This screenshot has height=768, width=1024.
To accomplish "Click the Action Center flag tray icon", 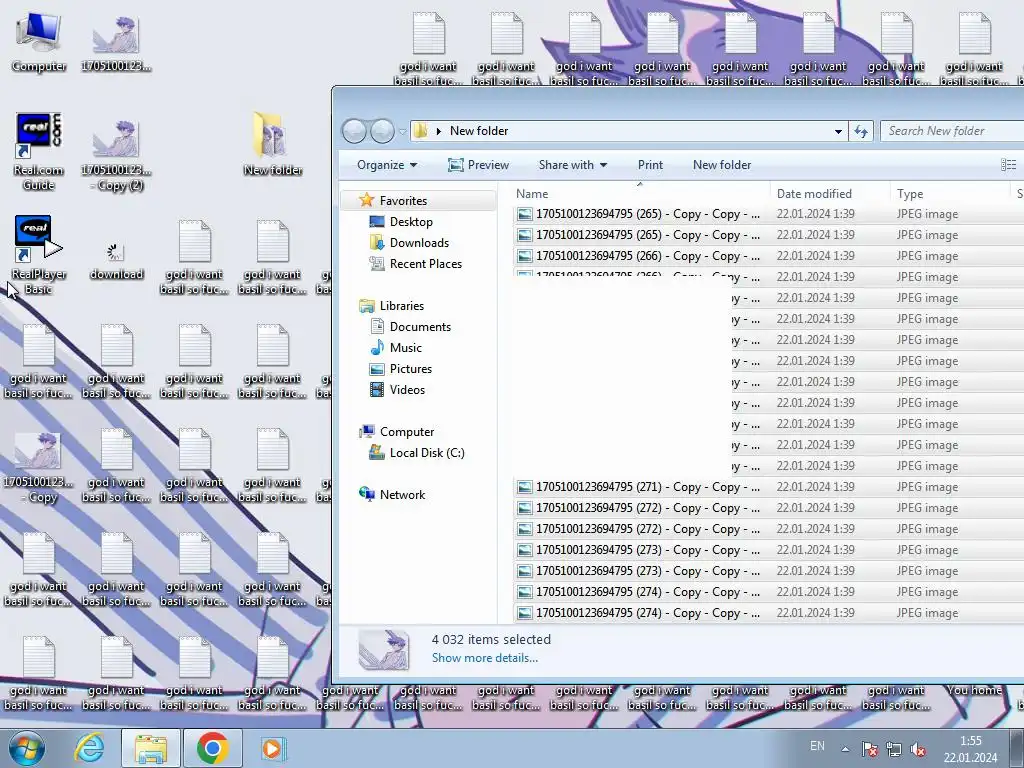I will pos(869,749).
